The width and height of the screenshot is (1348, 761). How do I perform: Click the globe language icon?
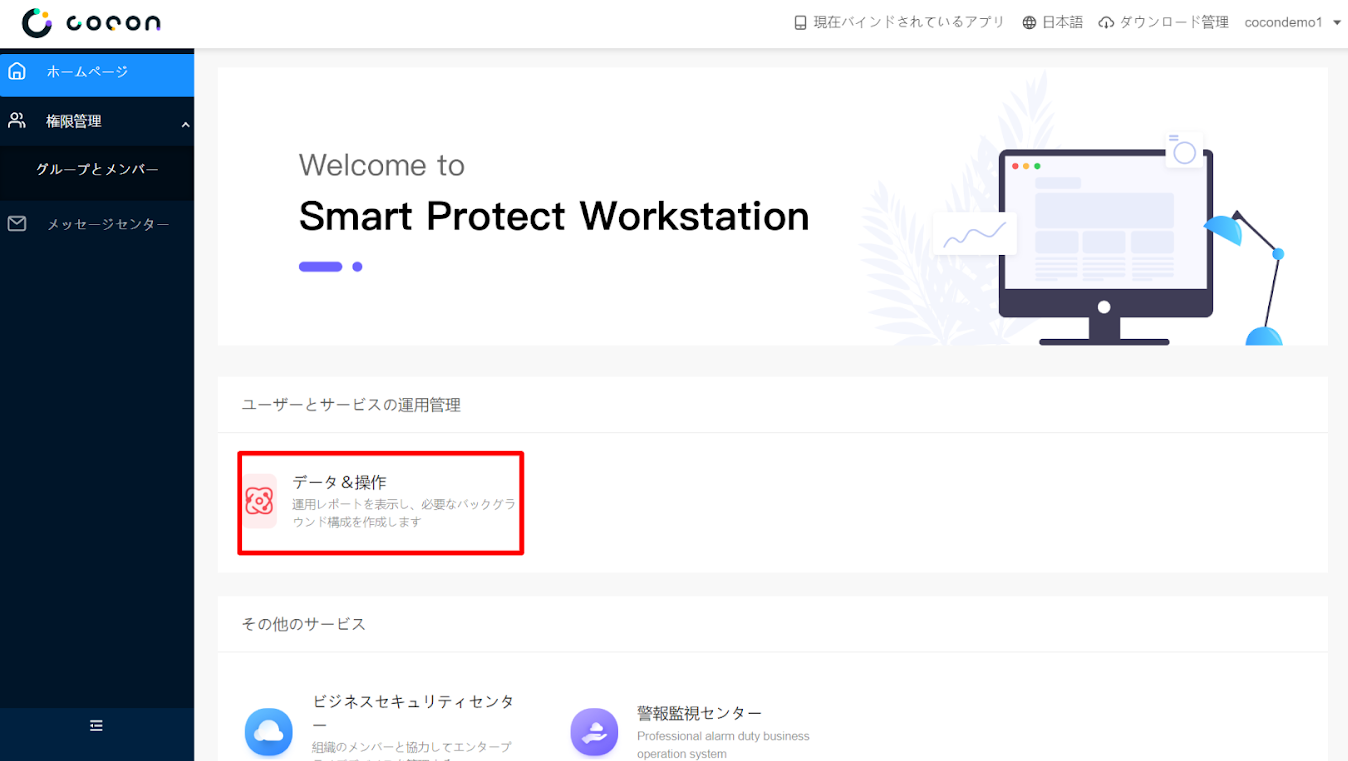[1029, 23]
